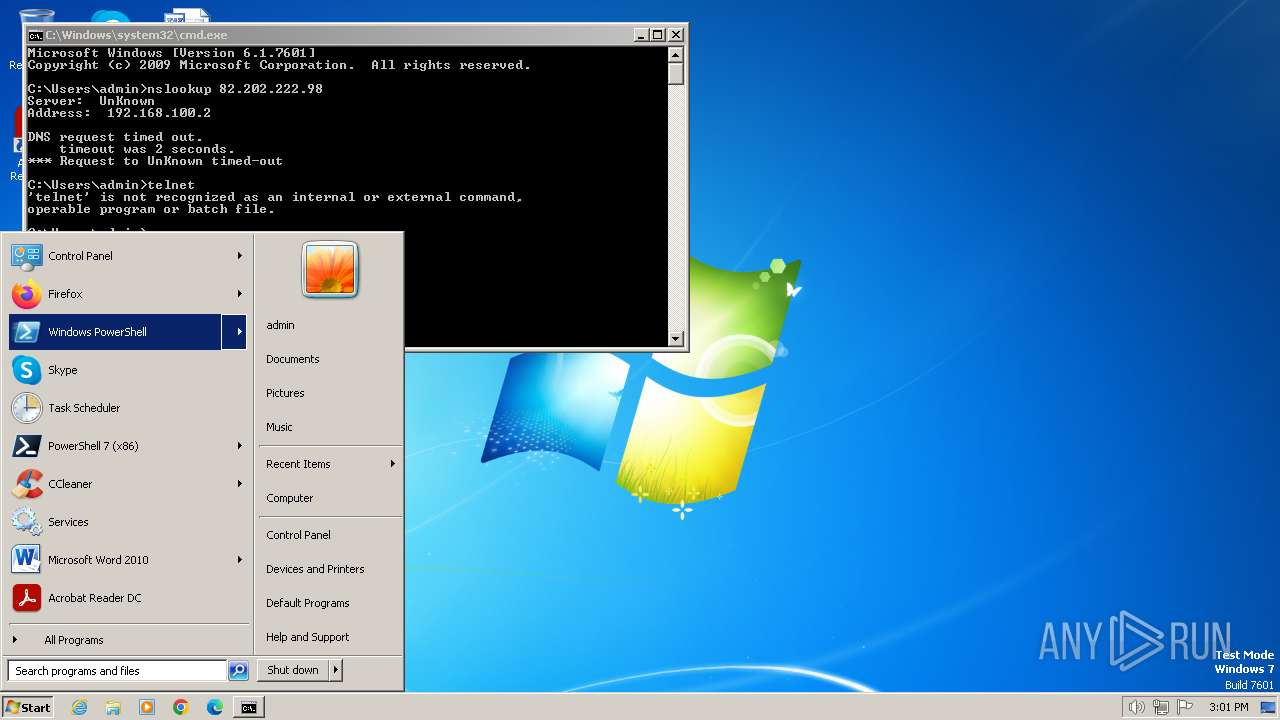Open Control Panel icon in pinned list
Image resolution: width=1280 pixels, height=720 pixels.
click(26, 256)
